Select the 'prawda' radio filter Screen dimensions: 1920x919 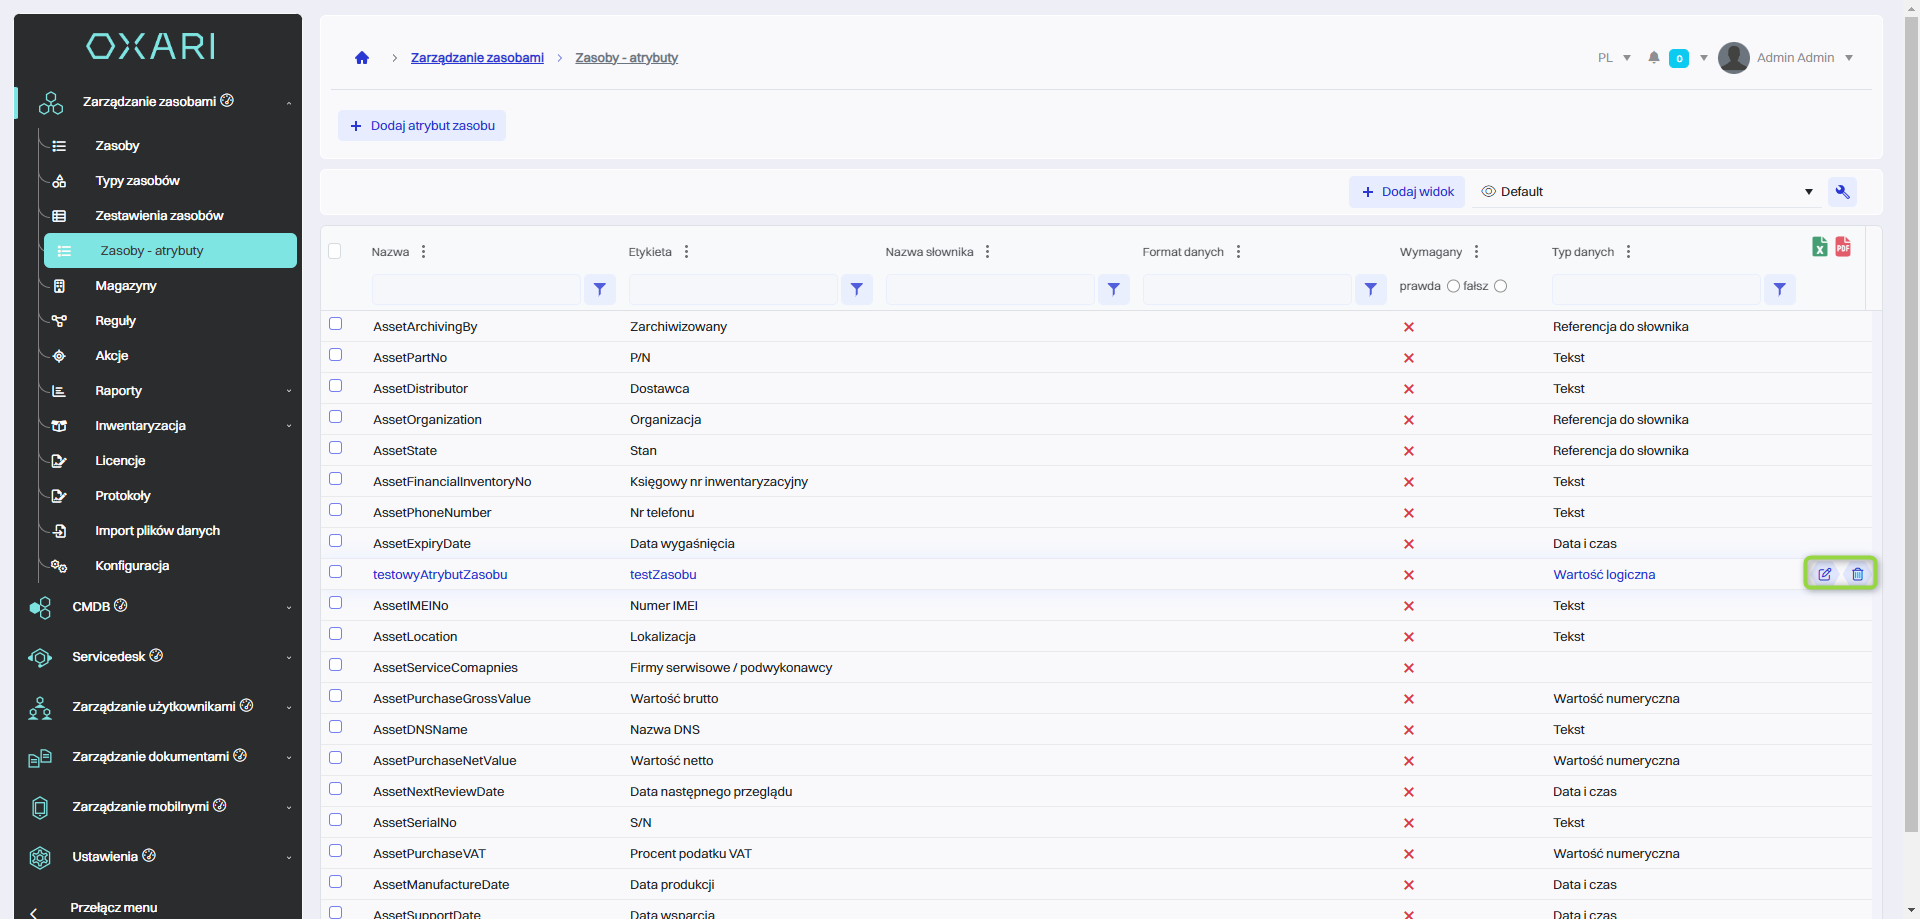pyautogui.click(x=1453, y=286)
